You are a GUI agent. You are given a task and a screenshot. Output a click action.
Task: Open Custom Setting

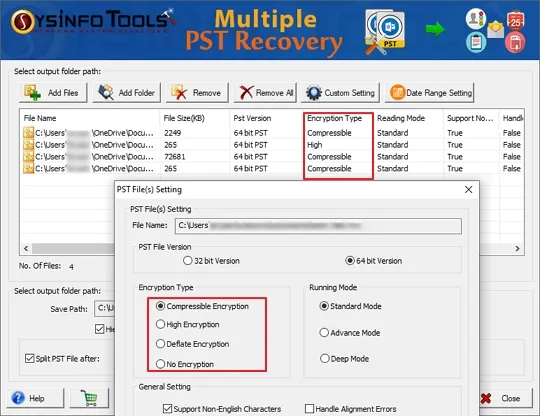[x=340, y=93]
